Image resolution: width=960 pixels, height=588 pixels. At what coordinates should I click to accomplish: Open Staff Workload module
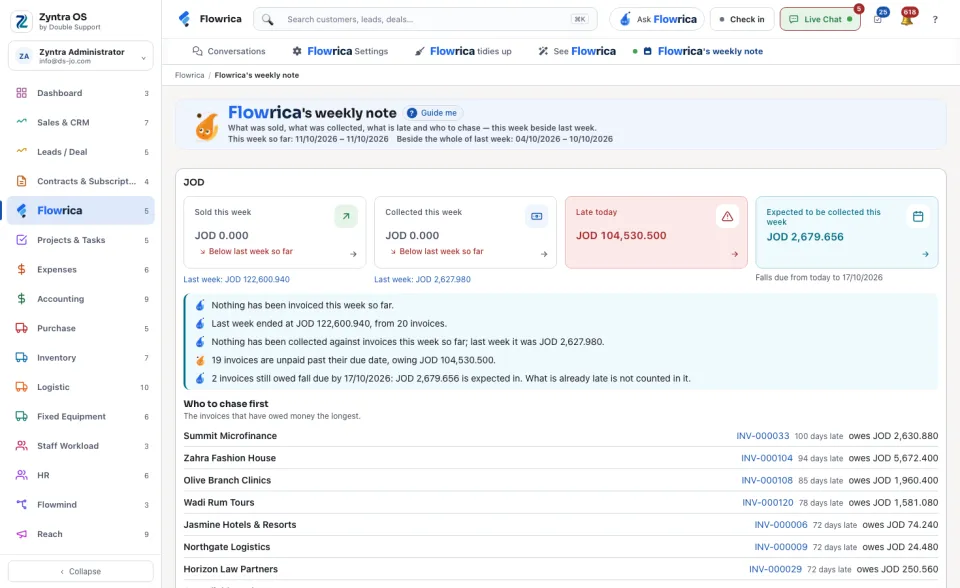pyautogui.click(x=81, y=446)
